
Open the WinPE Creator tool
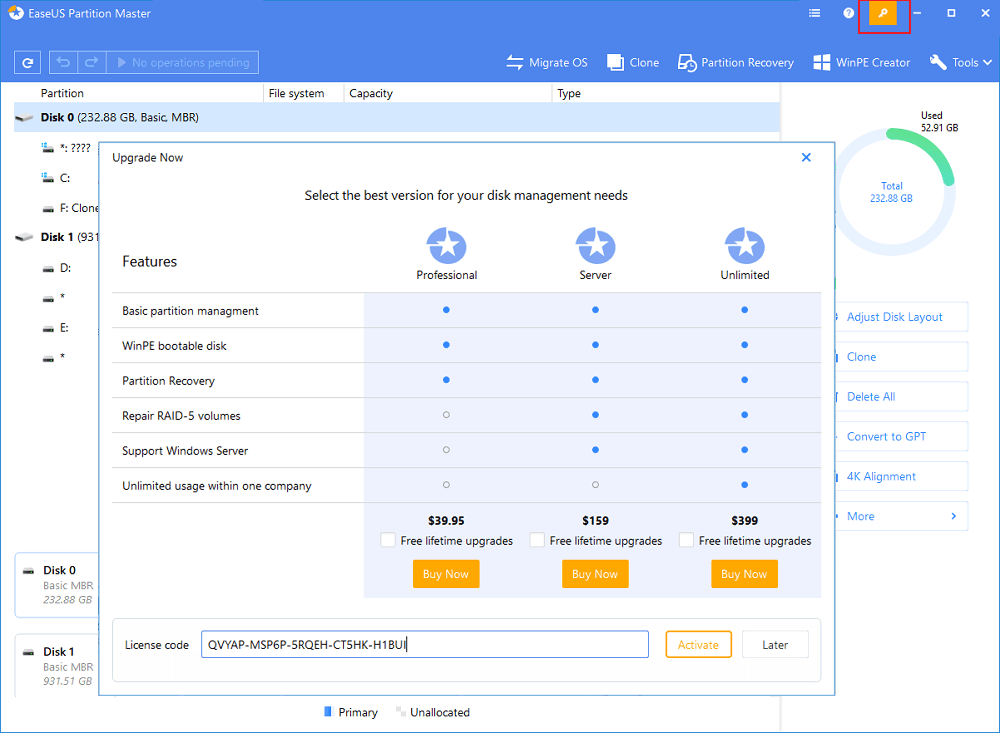[x=860, y=62]
